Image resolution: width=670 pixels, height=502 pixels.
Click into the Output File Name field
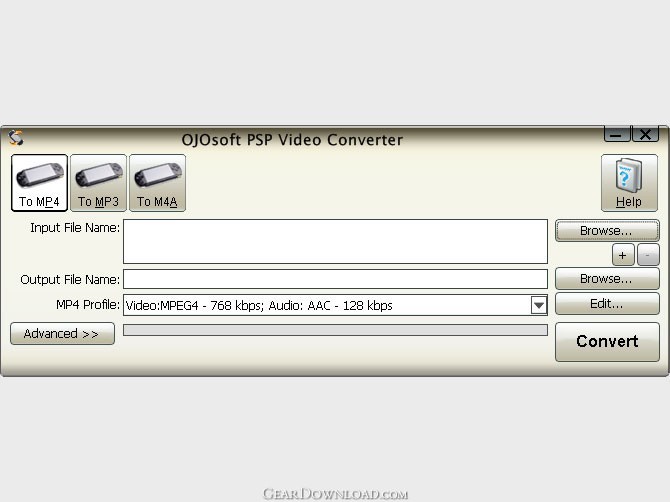pos(335,279)
